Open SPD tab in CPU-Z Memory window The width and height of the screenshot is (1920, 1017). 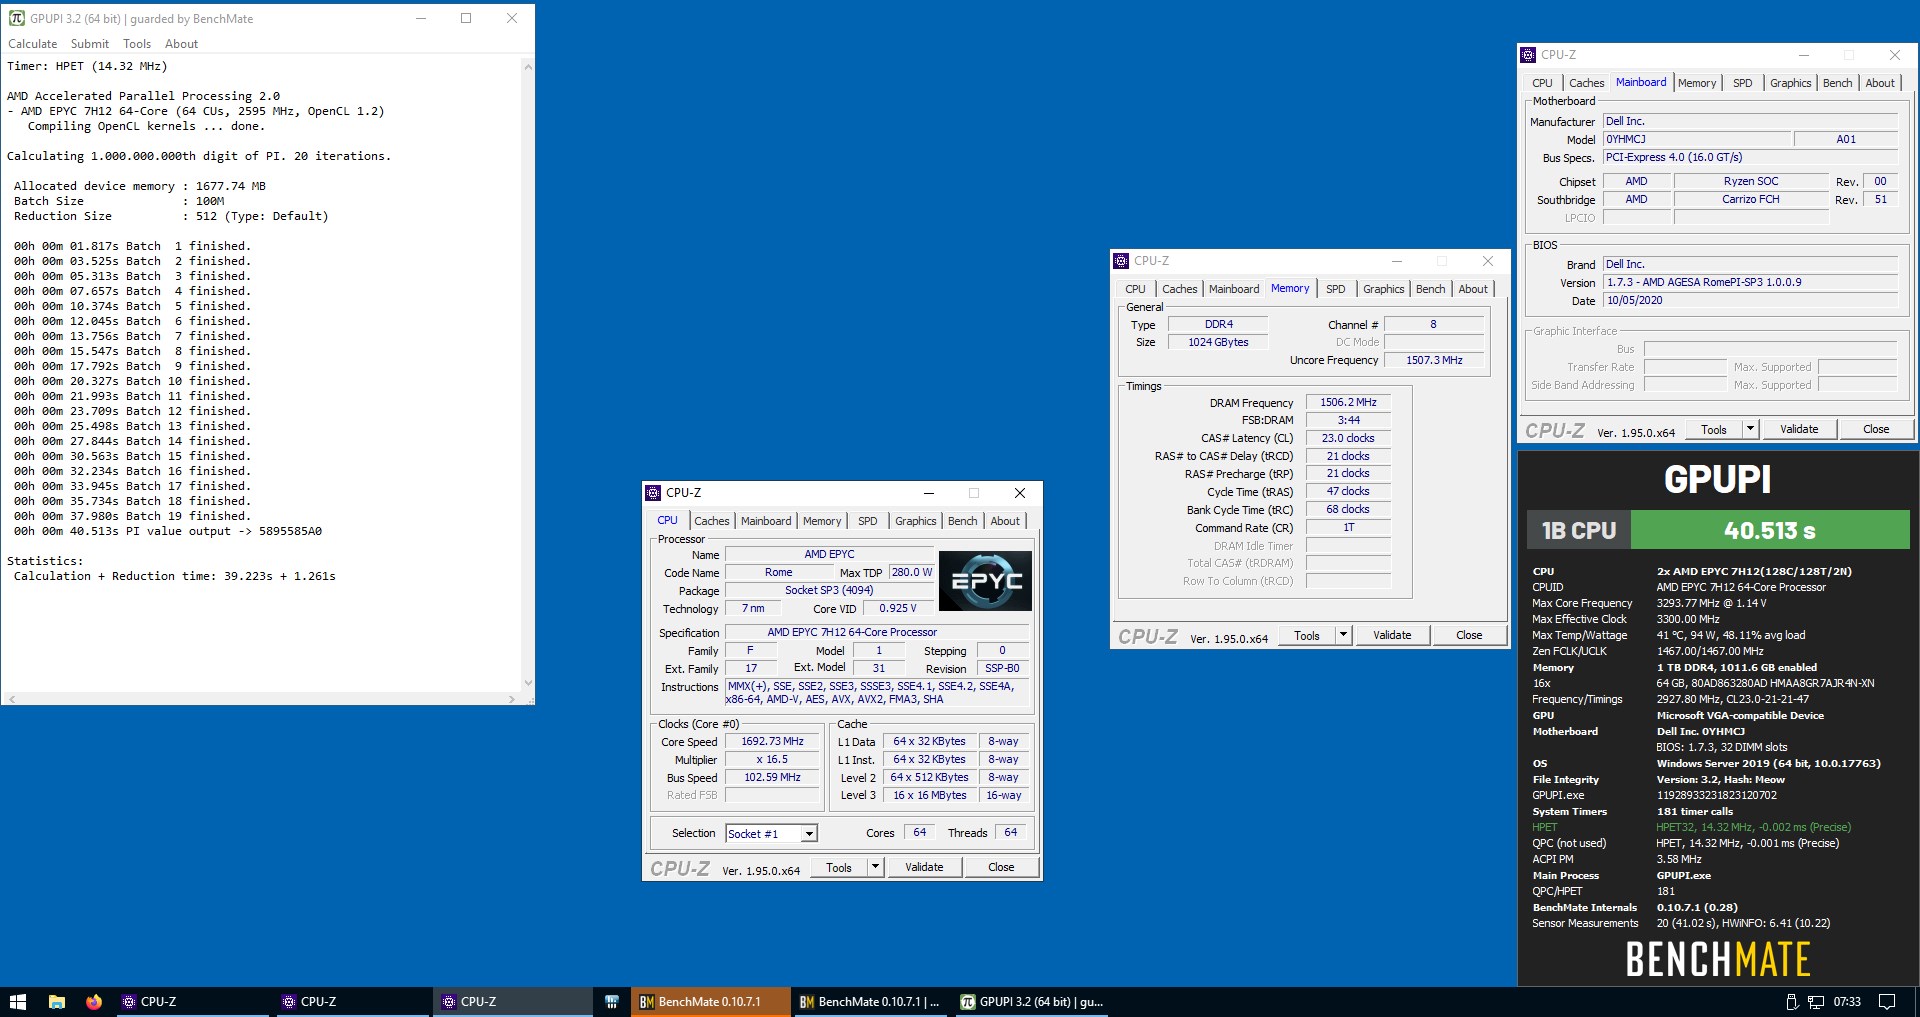[1336, 289]
